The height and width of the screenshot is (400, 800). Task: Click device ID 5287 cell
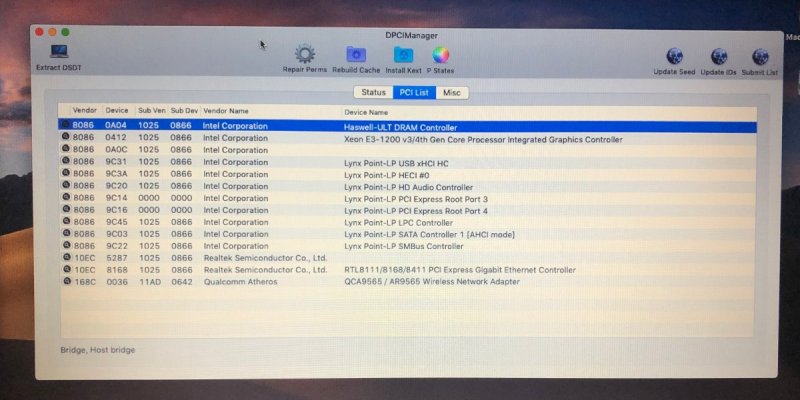(117, 258)
